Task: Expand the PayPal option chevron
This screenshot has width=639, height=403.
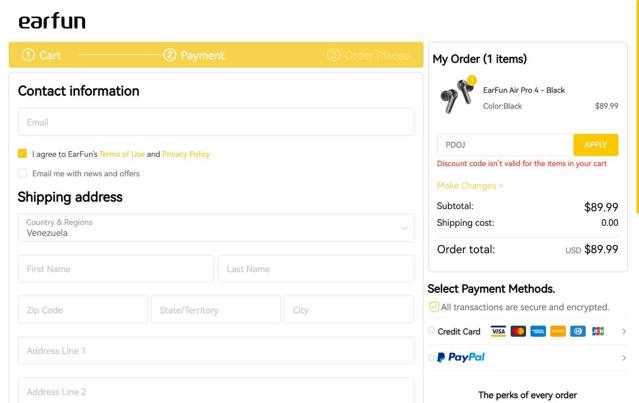Action: point(624,358)
